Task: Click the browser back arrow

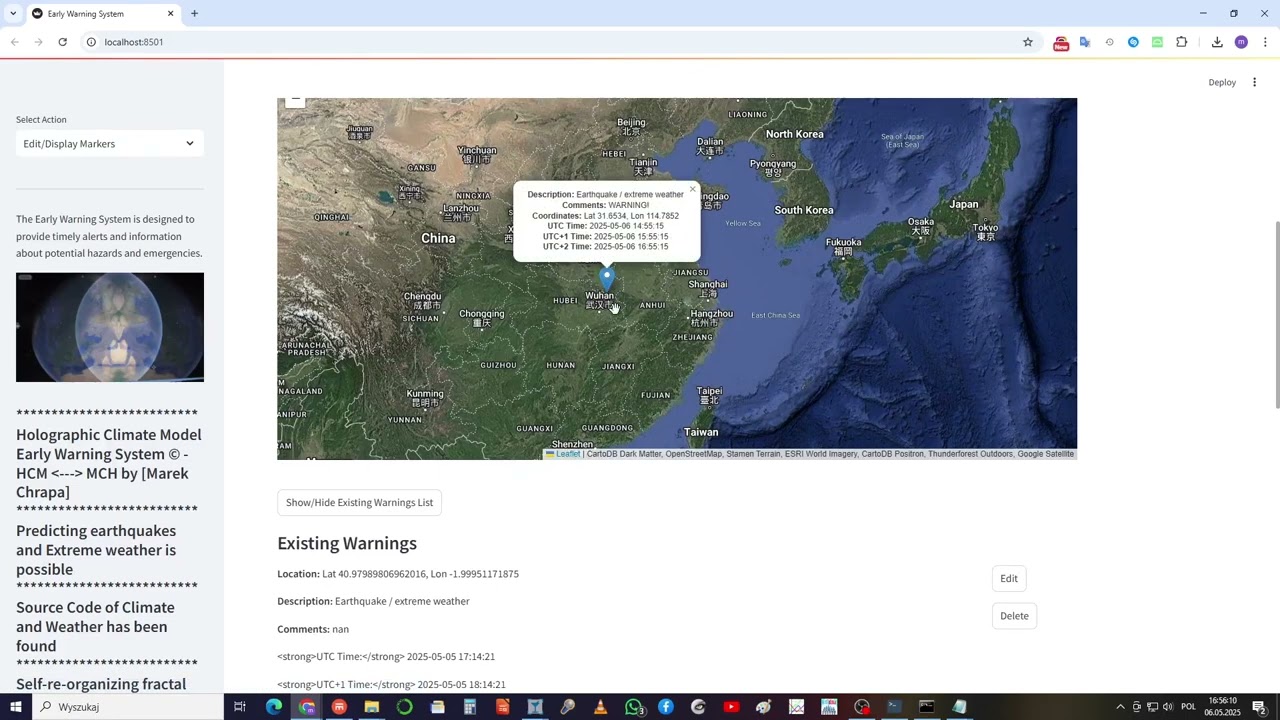Action: pos(14,42)
